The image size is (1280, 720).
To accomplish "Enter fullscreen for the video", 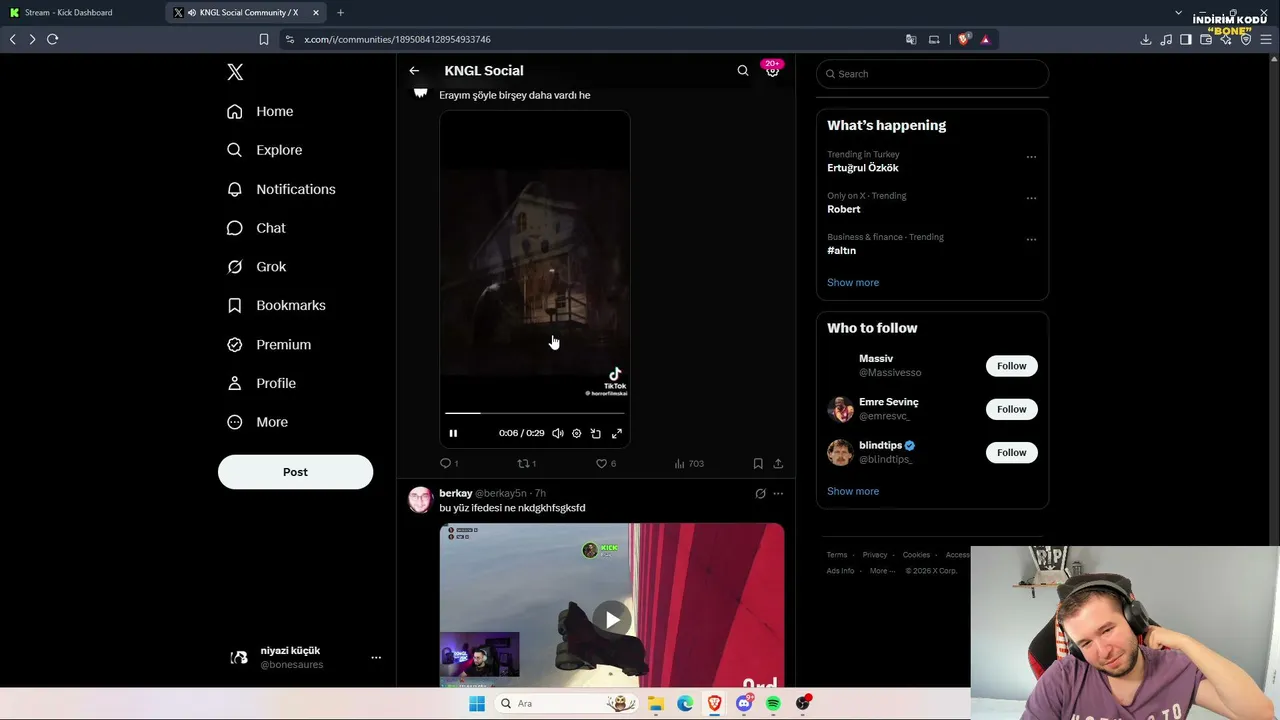I will click(617, 433).
